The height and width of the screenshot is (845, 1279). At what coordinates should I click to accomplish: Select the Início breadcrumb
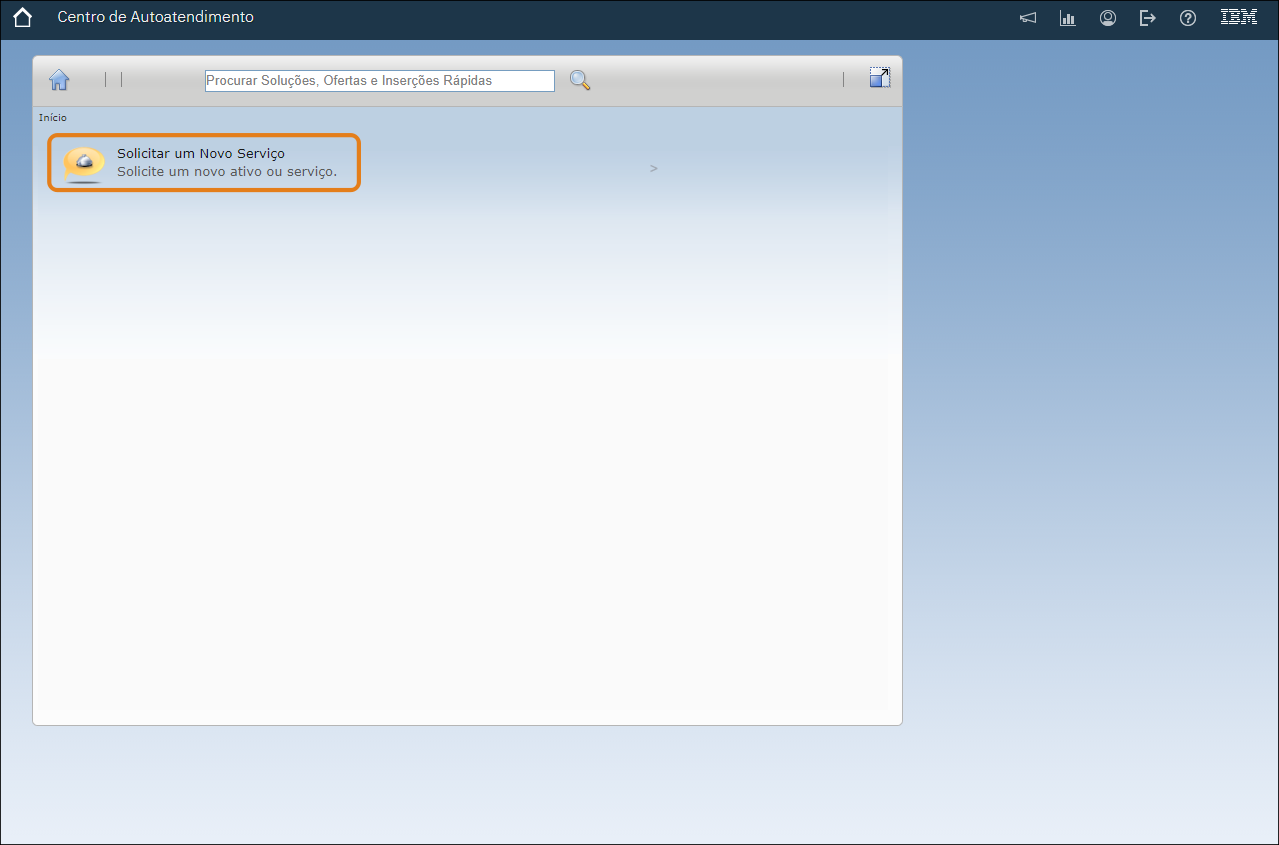click(53, 118)
